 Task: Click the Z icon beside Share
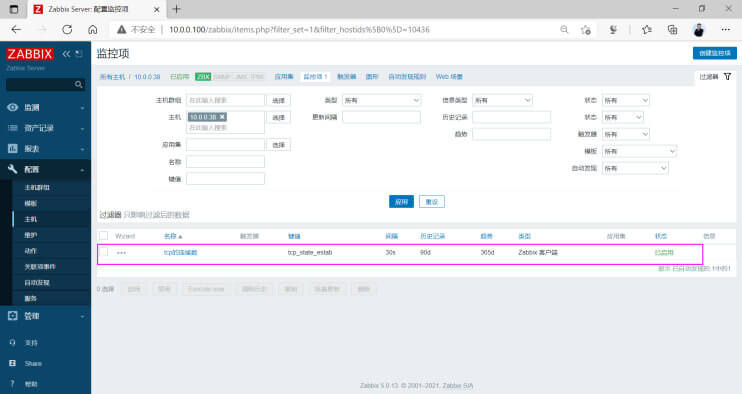(13, 363)
